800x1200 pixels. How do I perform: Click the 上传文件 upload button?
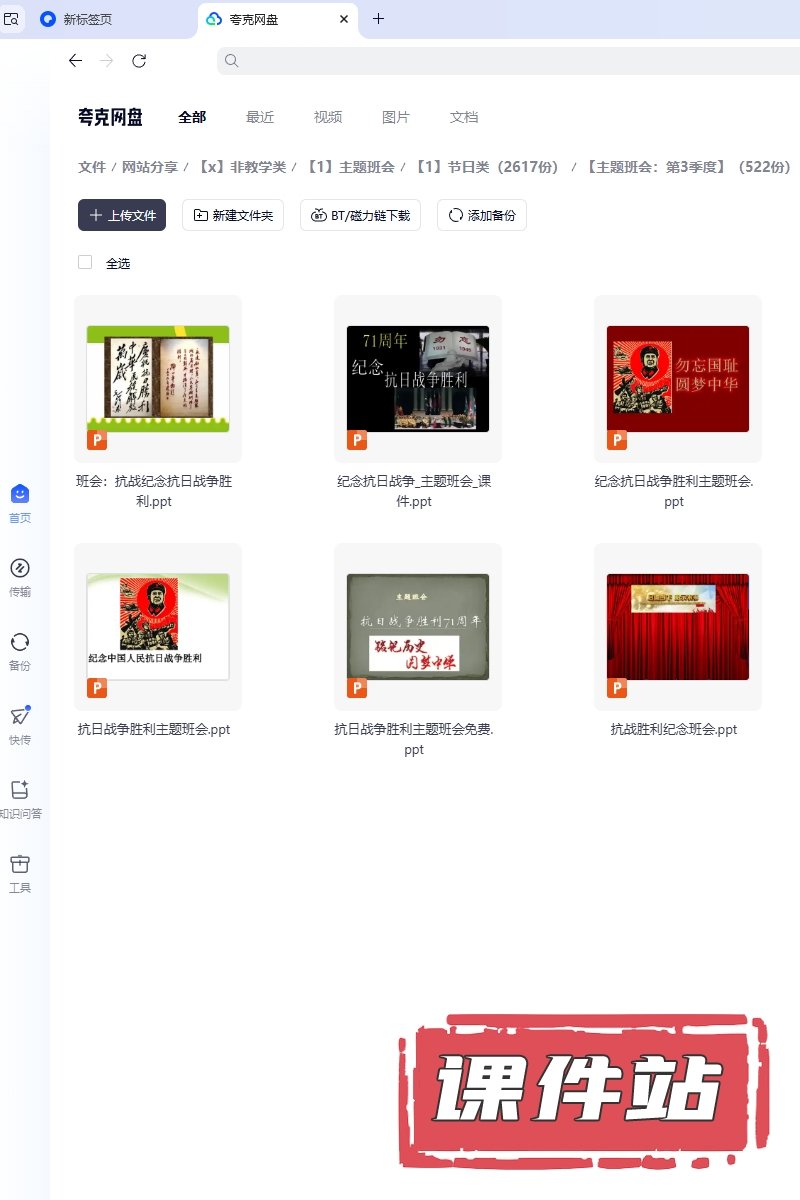pos(122,215)
